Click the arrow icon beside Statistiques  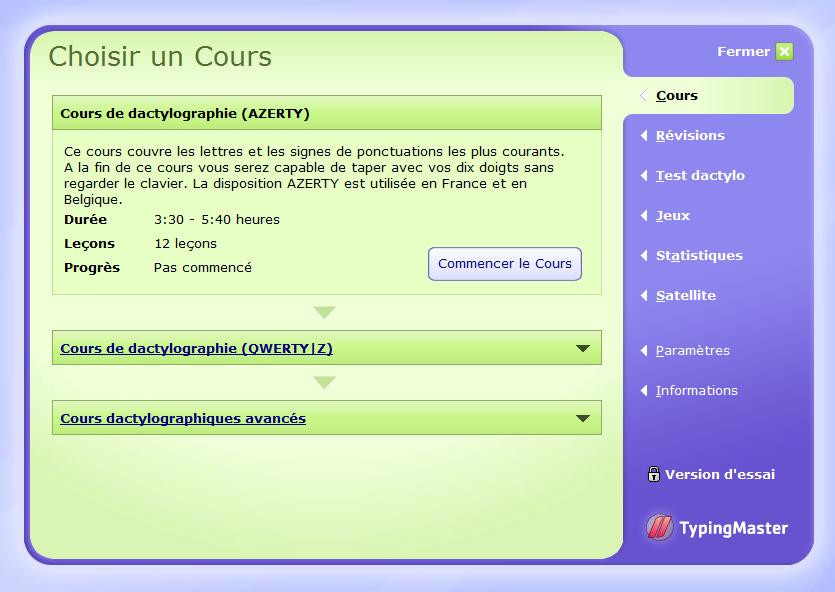click(x=644, y=255)
